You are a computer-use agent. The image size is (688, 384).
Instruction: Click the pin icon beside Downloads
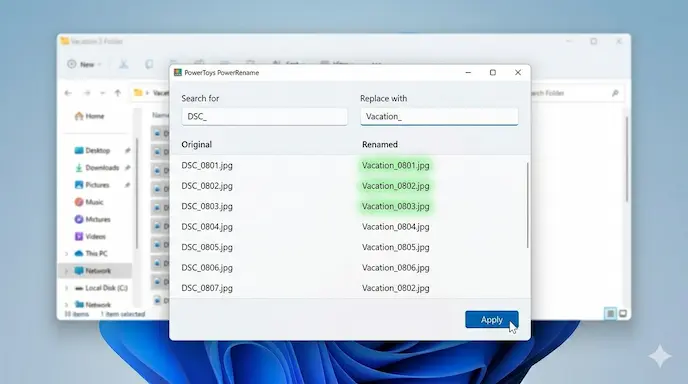(x=127, y=168)
